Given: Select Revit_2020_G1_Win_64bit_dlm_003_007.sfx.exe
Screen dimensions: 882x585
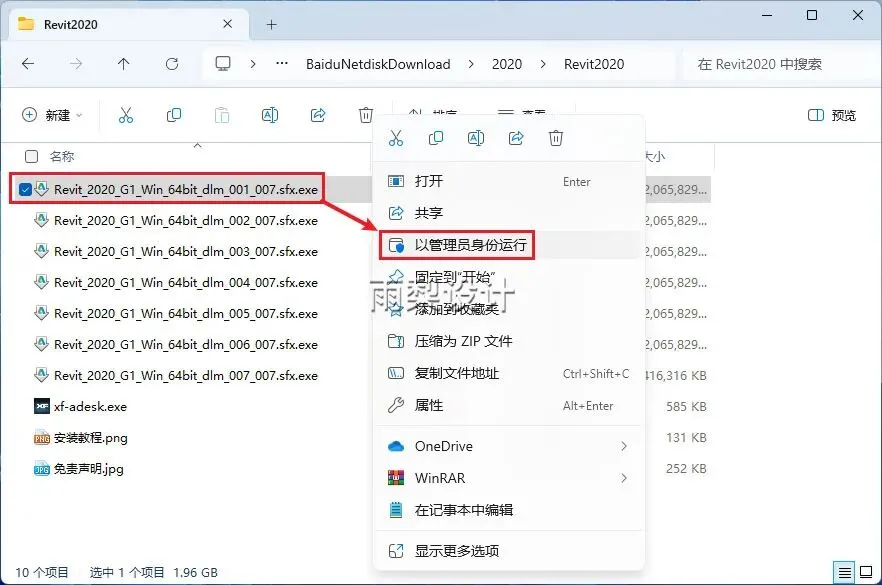Looking at the screenshot, I should (186, 251).
